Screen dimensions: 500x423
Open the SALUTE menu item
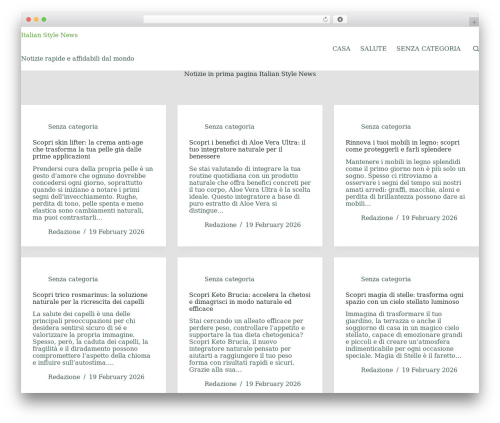tap(373, 49)
